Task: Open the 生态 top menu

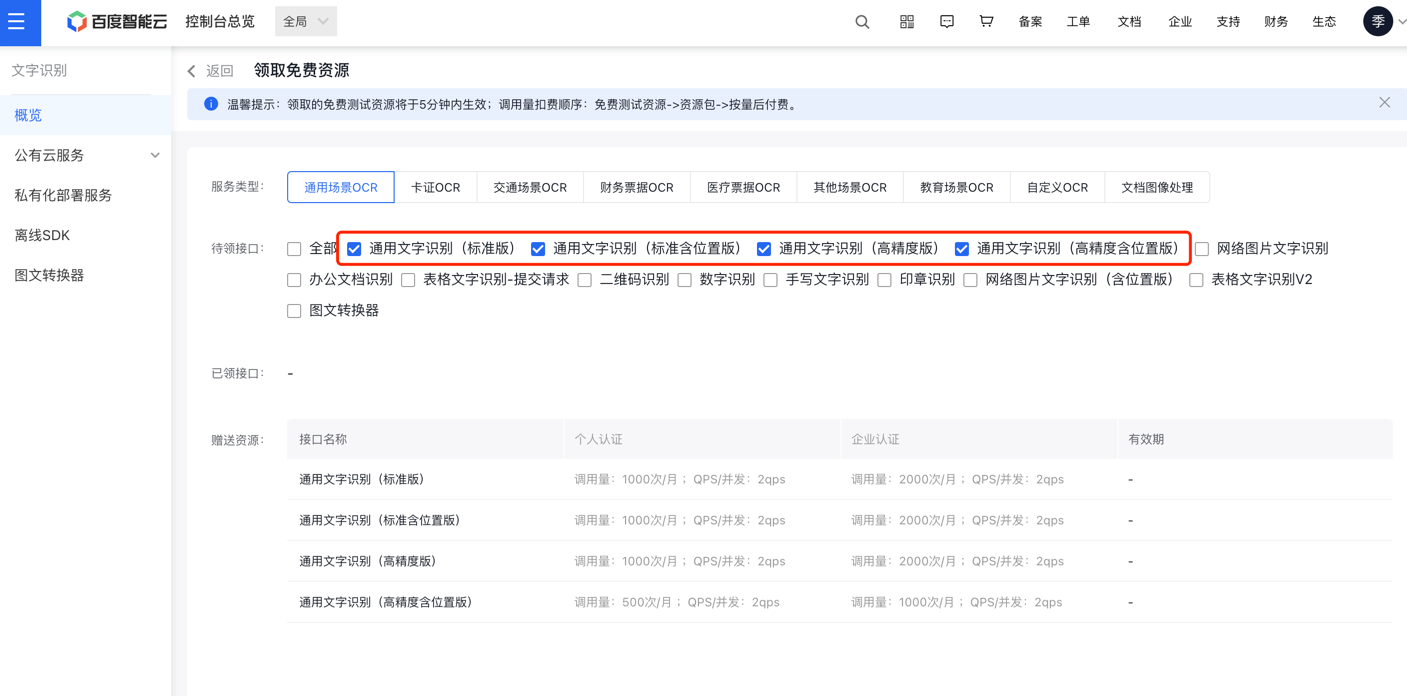Action: point(1325,22)
